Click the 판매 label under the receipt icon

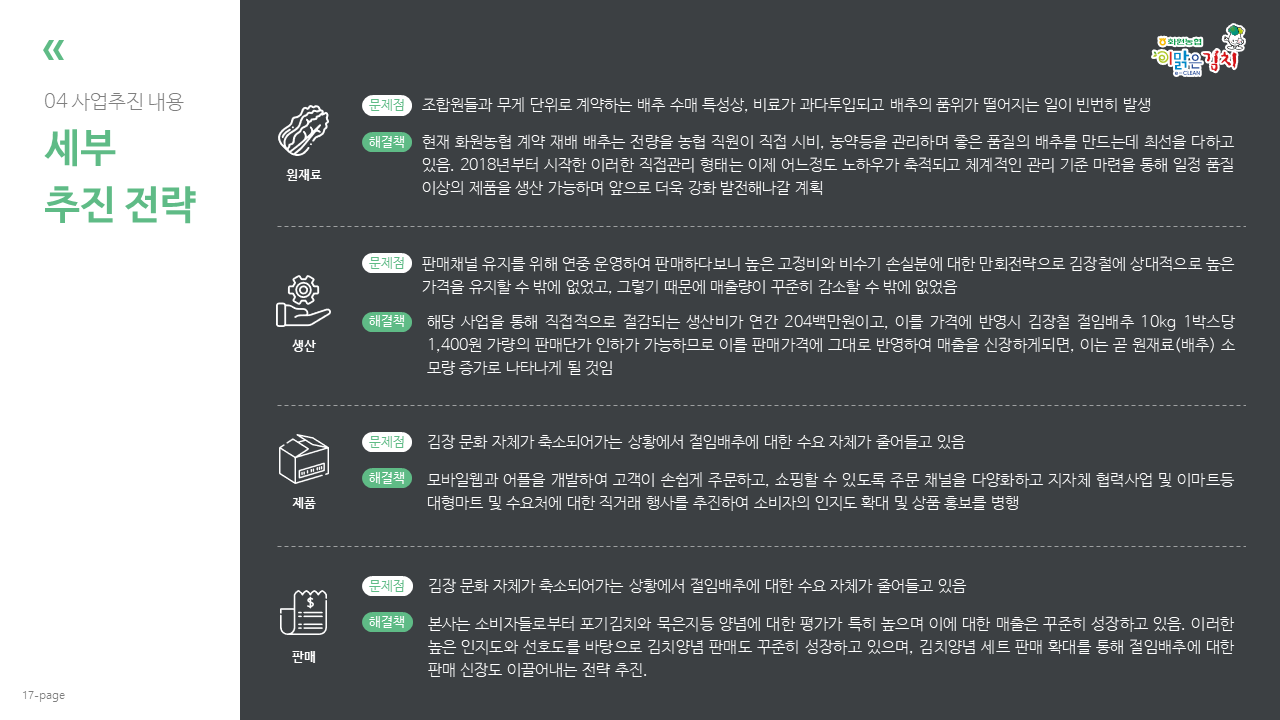point(303,657)
